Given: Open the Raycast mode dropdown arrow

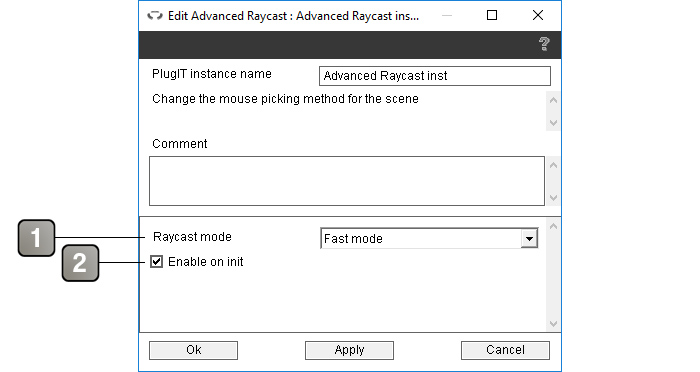Looking at the screenshot, I should (x=529, y=238).
